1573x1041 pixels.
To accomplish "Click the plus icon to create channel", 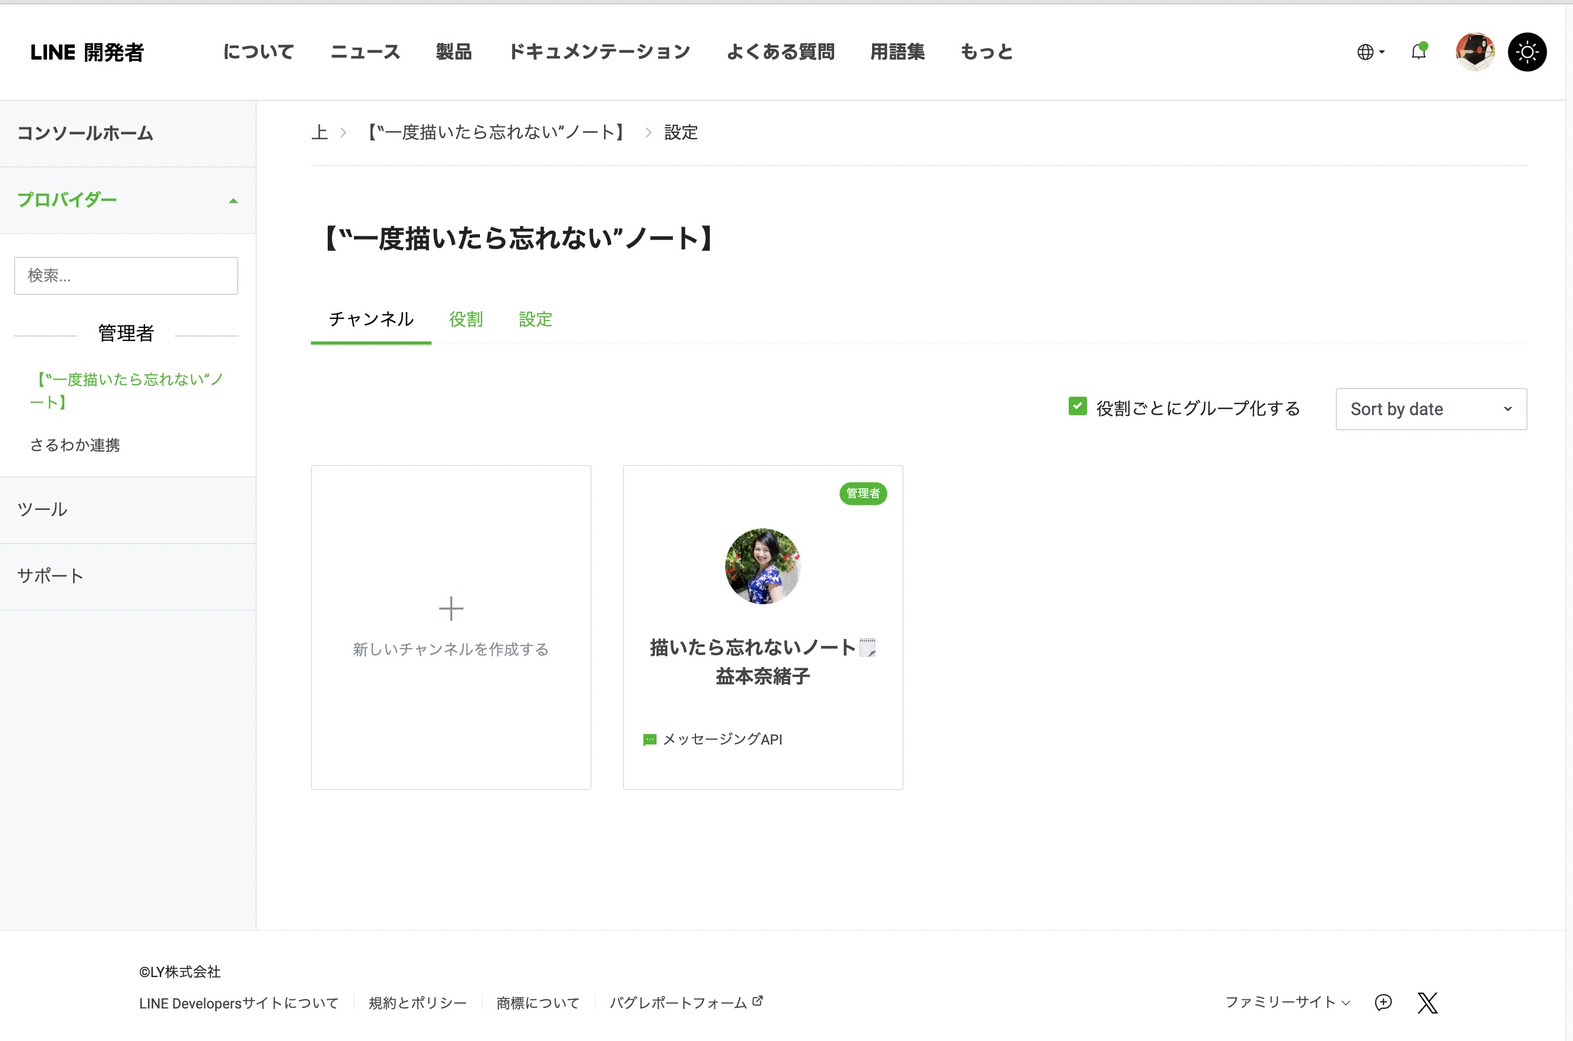I will (x=451, y=608).
